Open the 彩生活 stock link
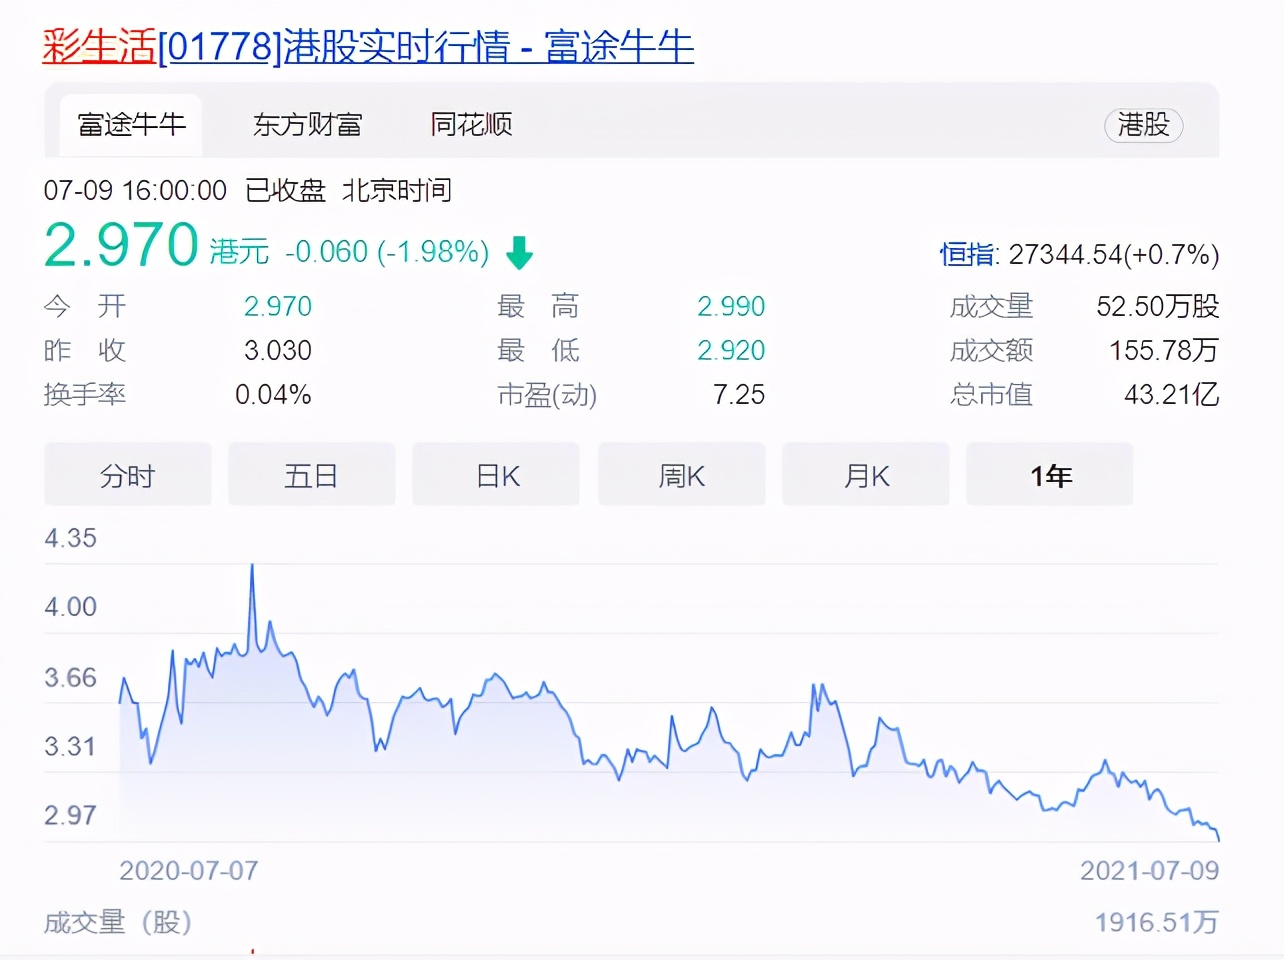The width and height of the screenshot is (1284, 960). 97,46
